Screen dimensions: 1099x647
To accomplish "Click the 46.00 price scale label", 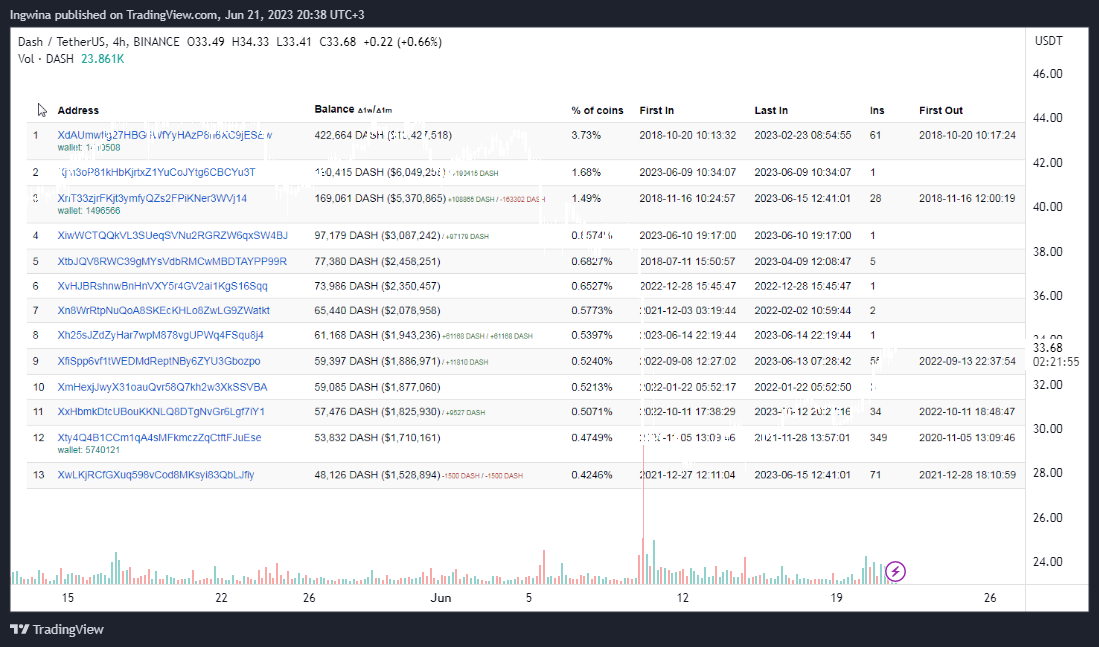I will coord(1047,74).
